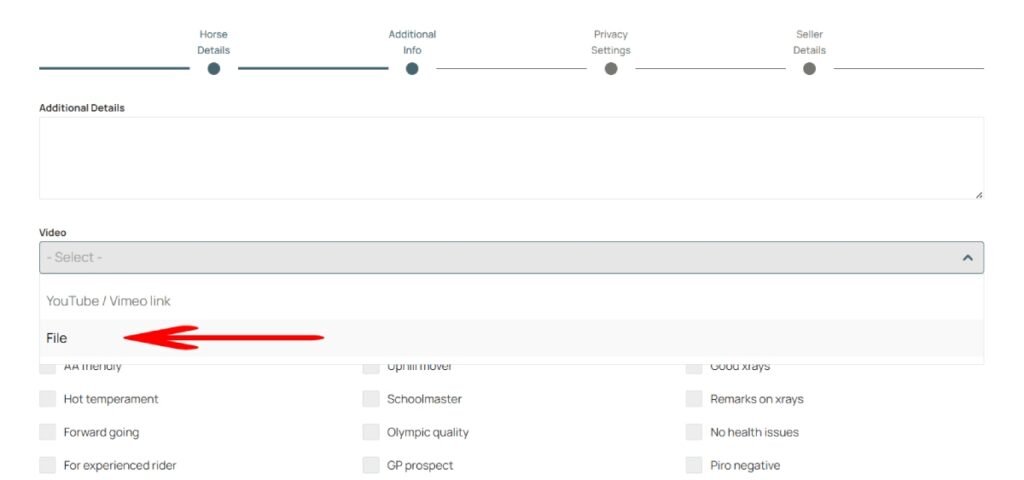Click the Additional Info step circle
Viewport: 1024px width, 480px height.
click(x=412, y=69)
